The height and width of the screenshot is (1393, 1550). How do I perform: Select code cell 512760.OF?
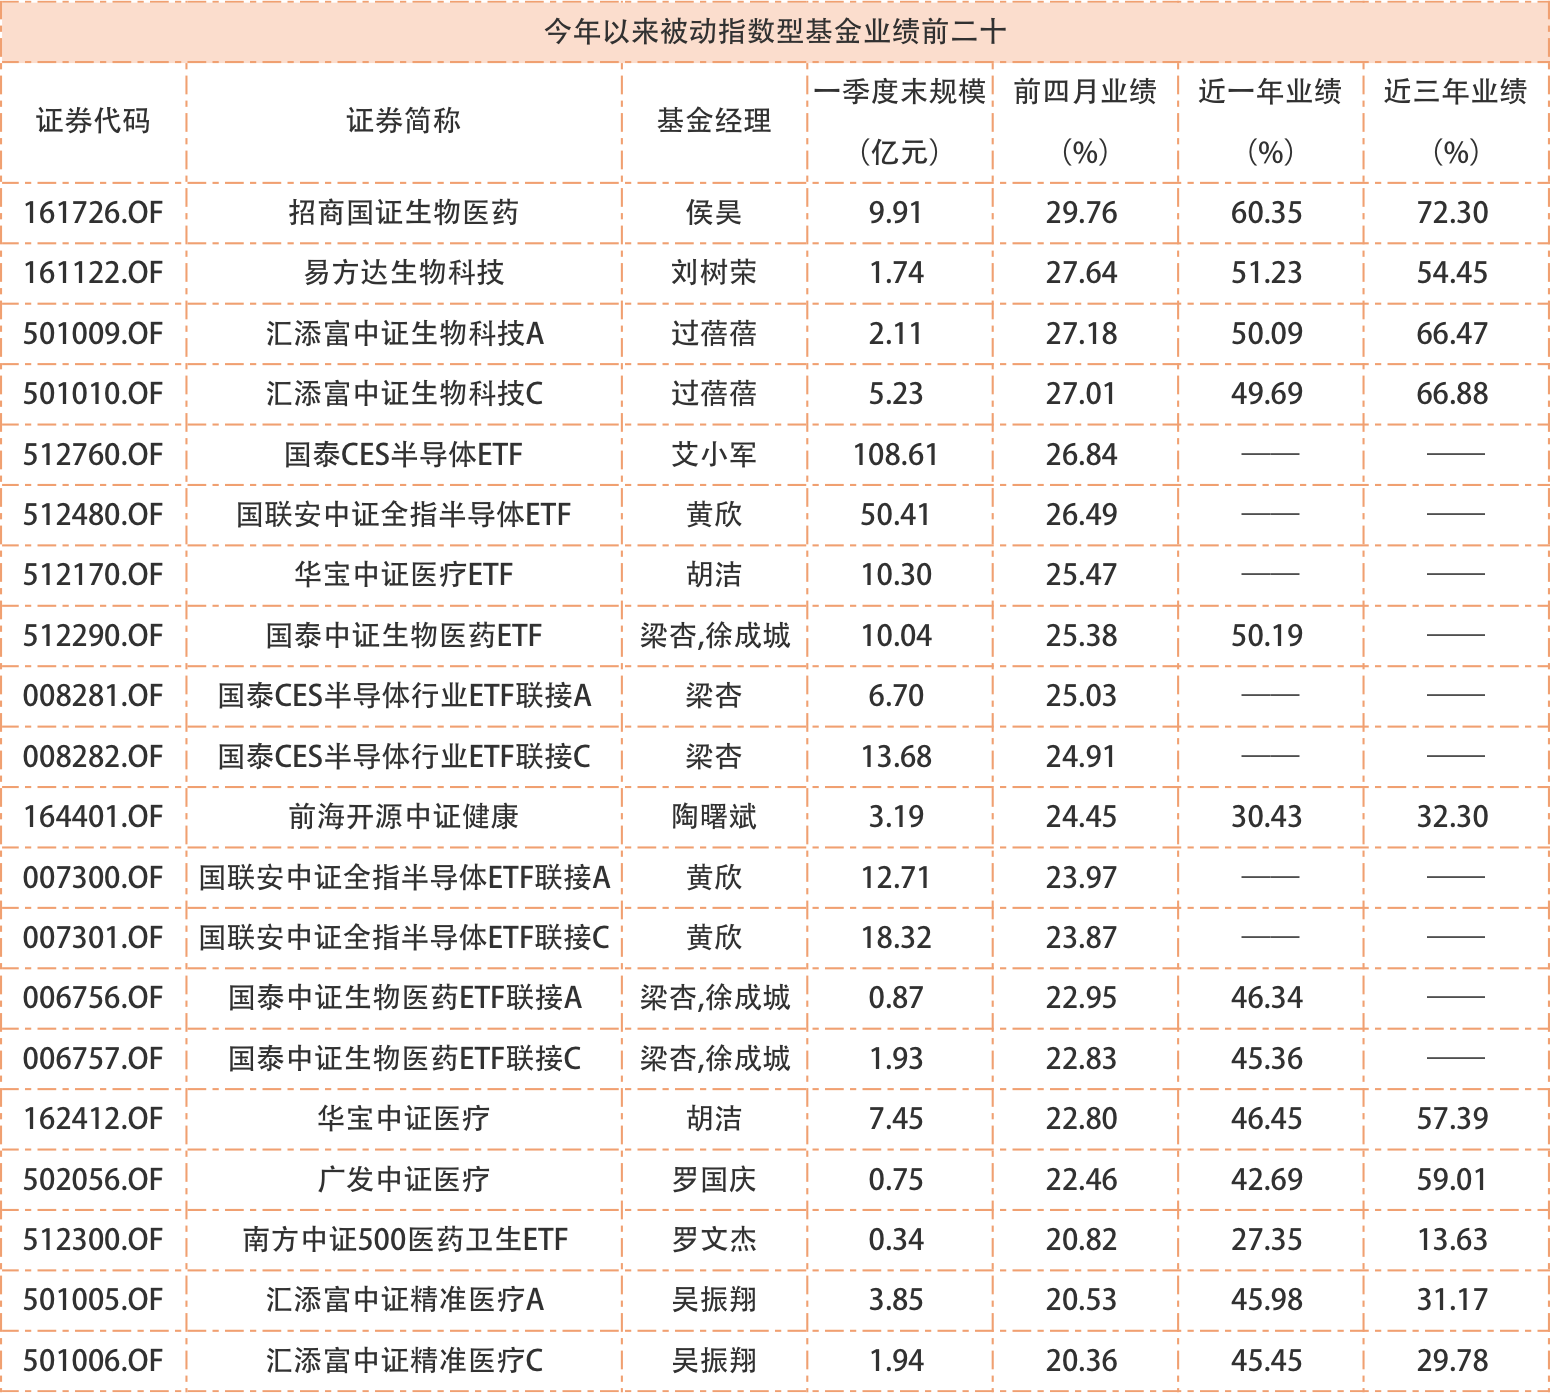tap(93, 455)
